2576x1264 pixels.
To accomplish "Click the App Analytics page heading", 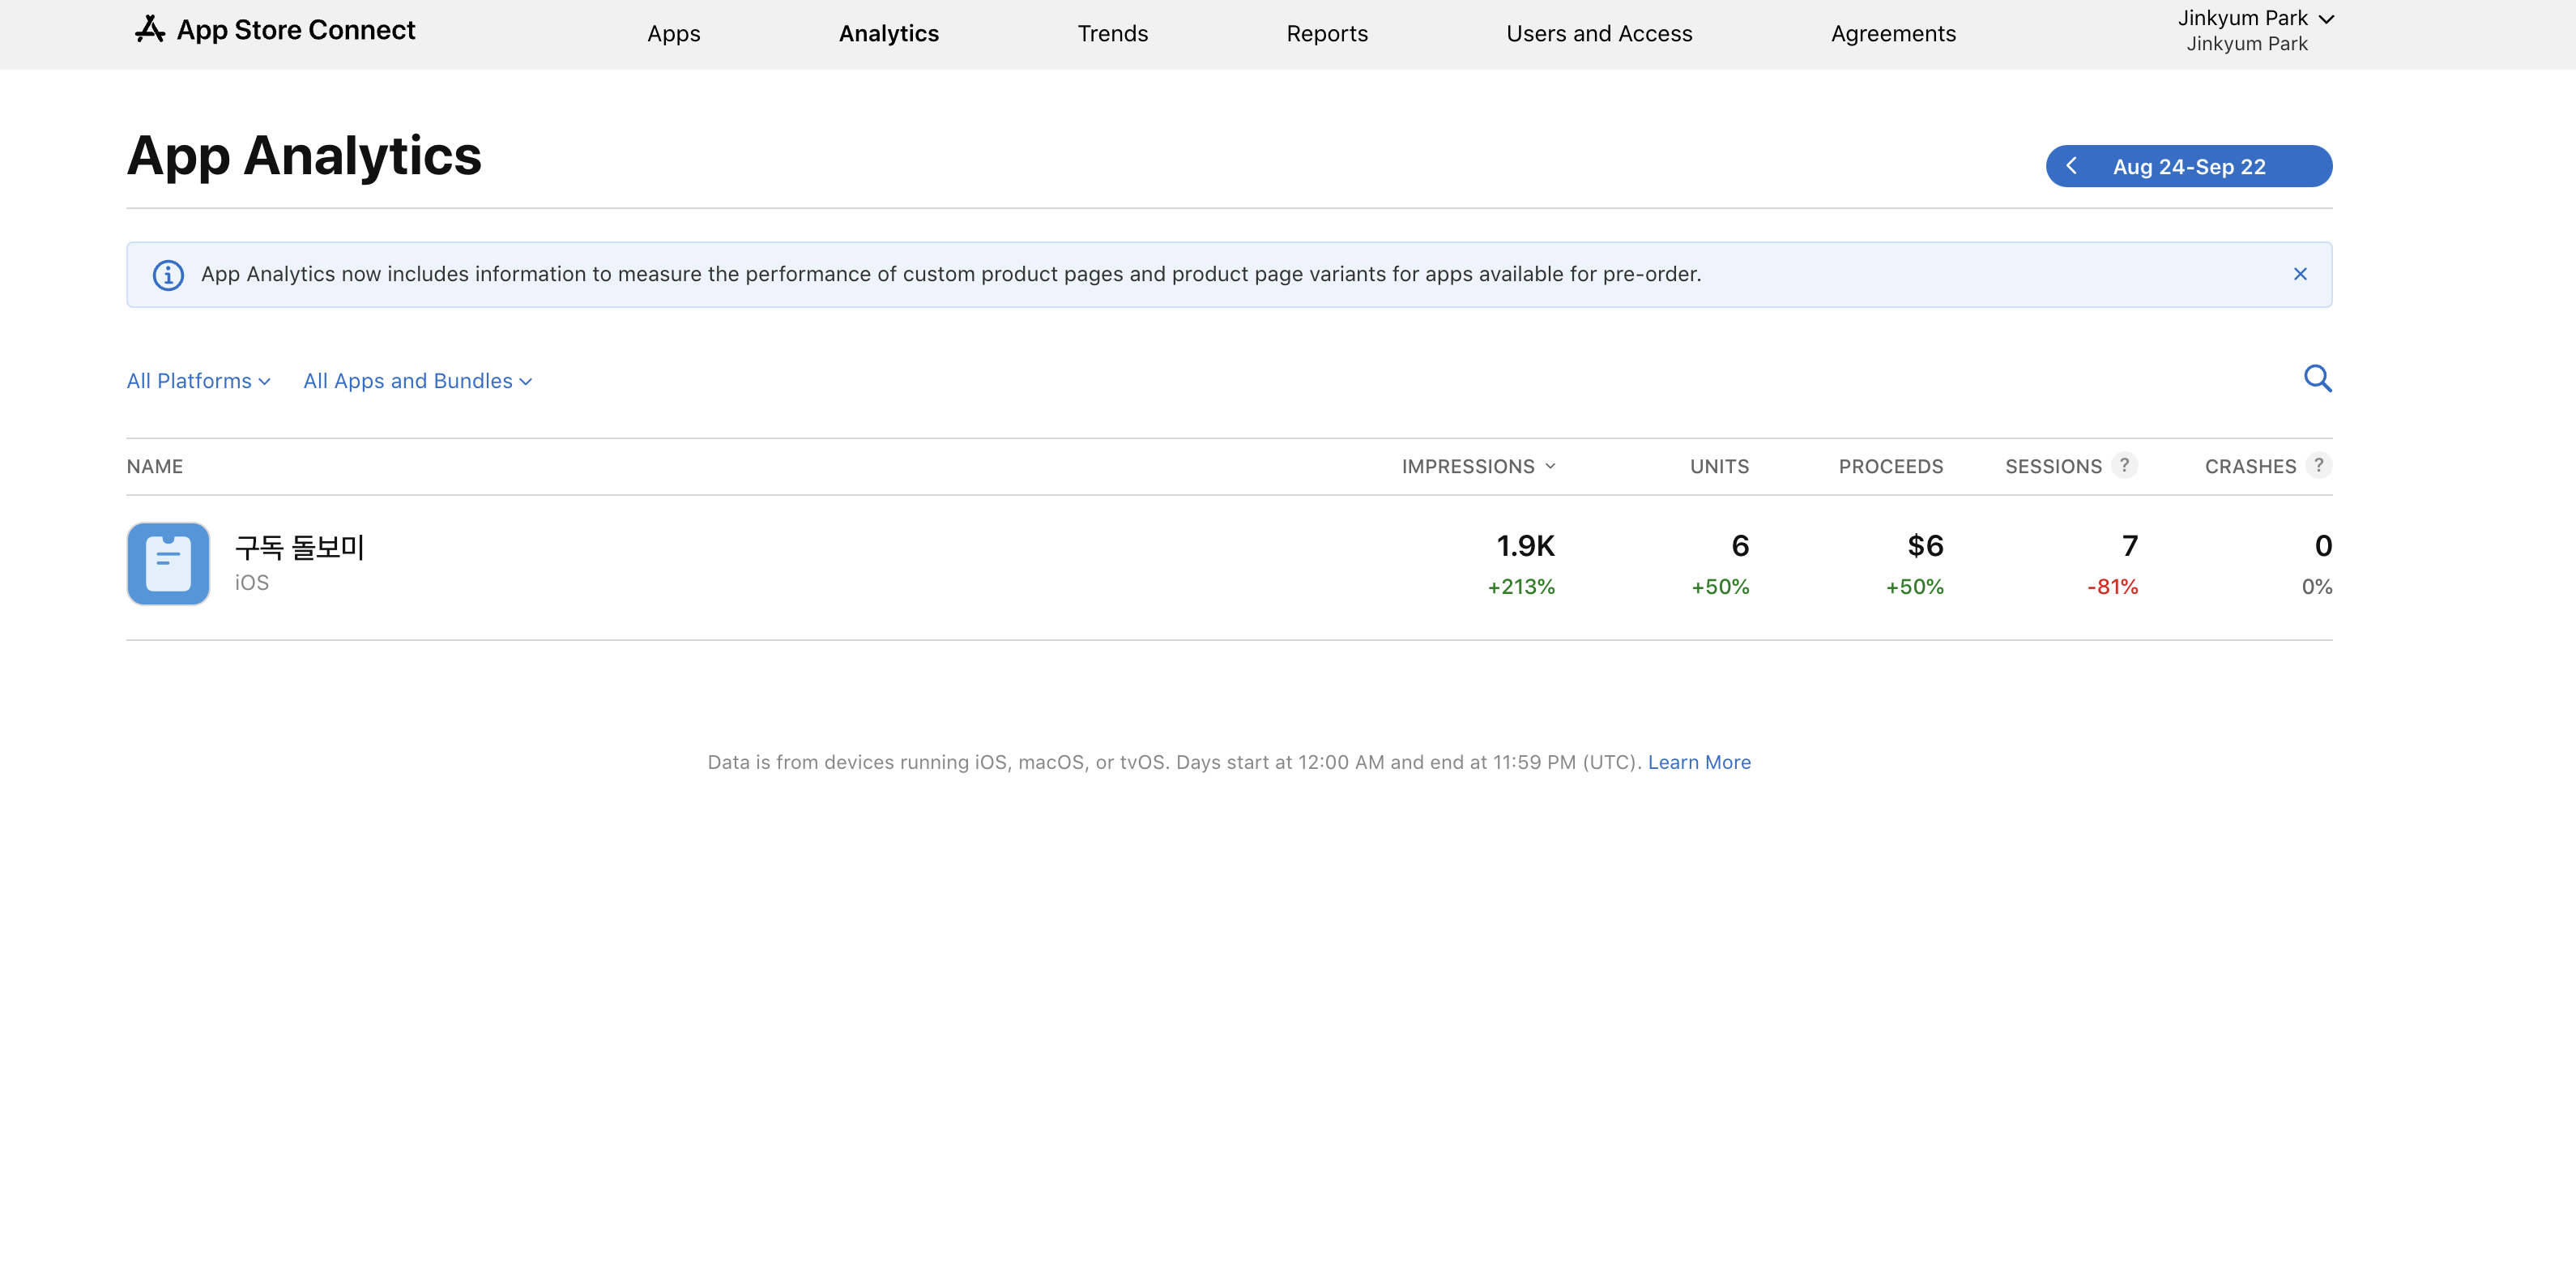I will (x=304, y=156).
